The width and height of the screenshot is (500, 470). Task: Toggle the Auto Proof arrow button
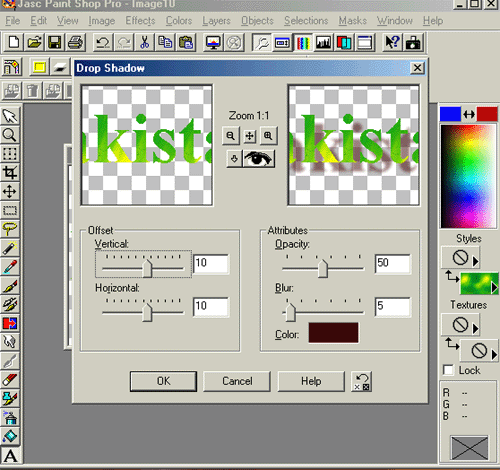click(234, 159)
